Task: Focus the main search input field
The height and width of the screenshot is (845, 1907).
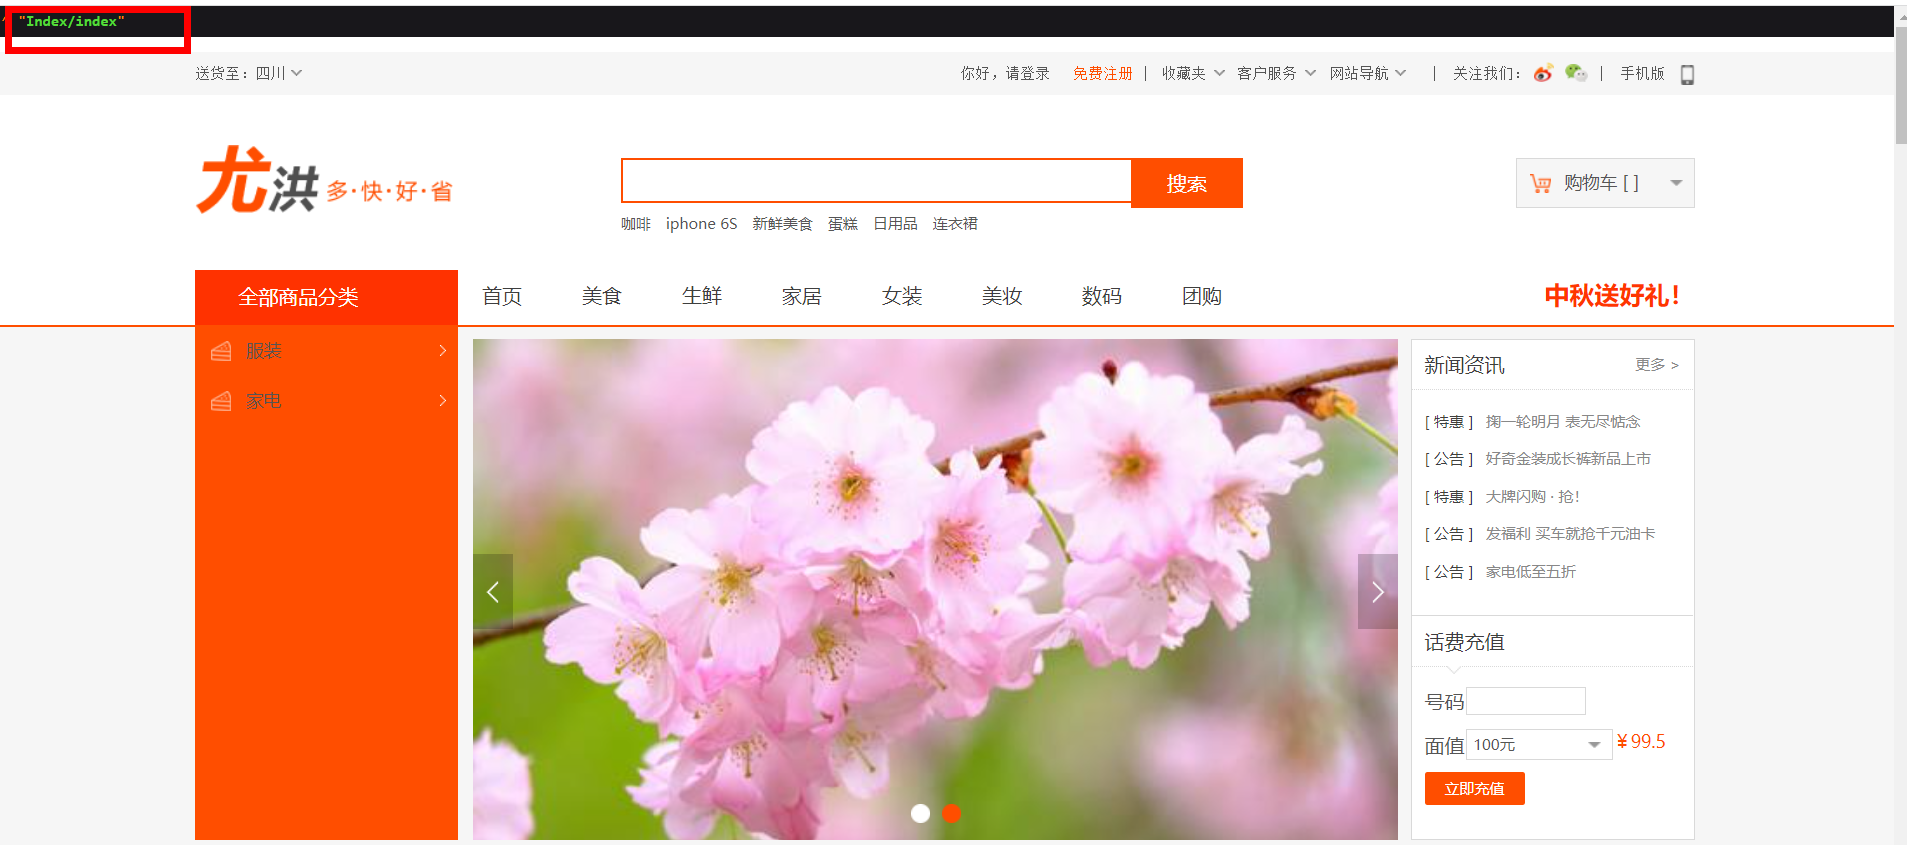Action: pos(876,181)
